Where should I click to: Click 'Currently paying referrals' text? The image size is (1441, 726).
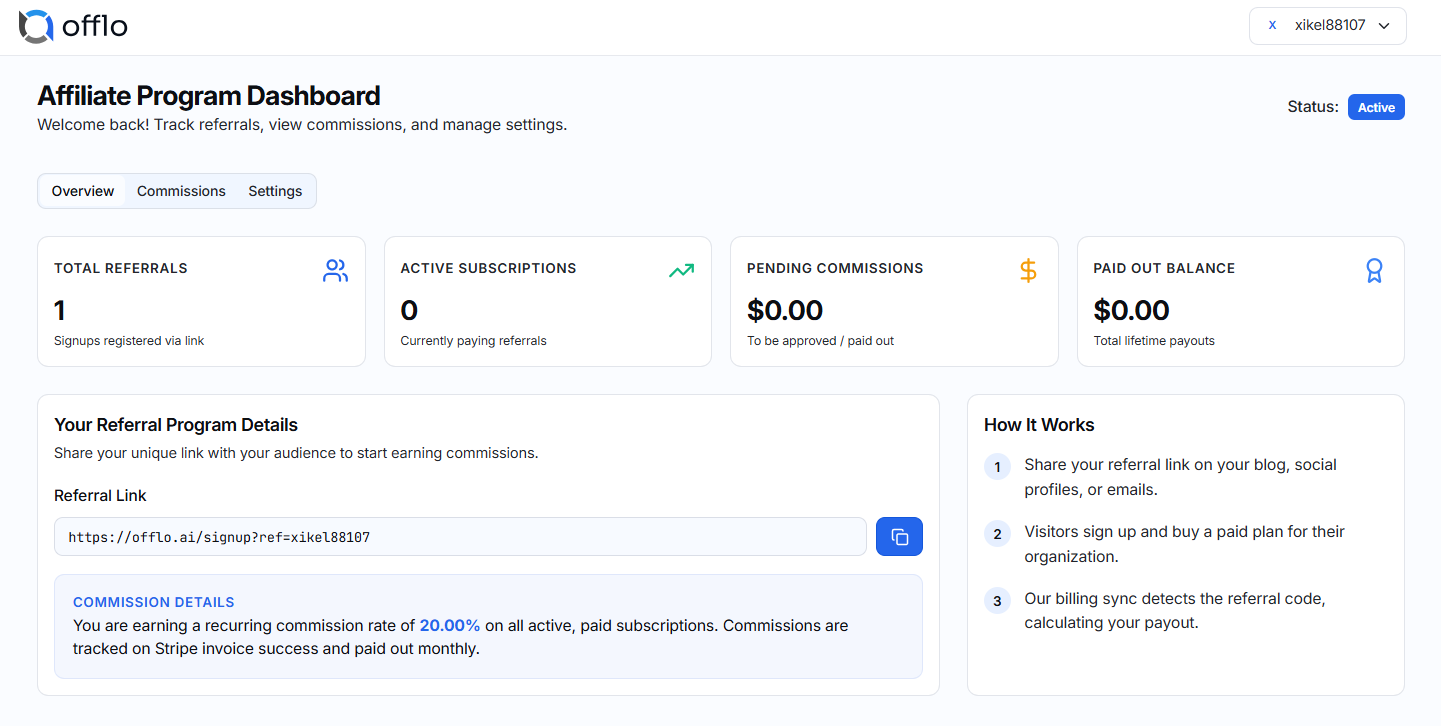[474, 341]
